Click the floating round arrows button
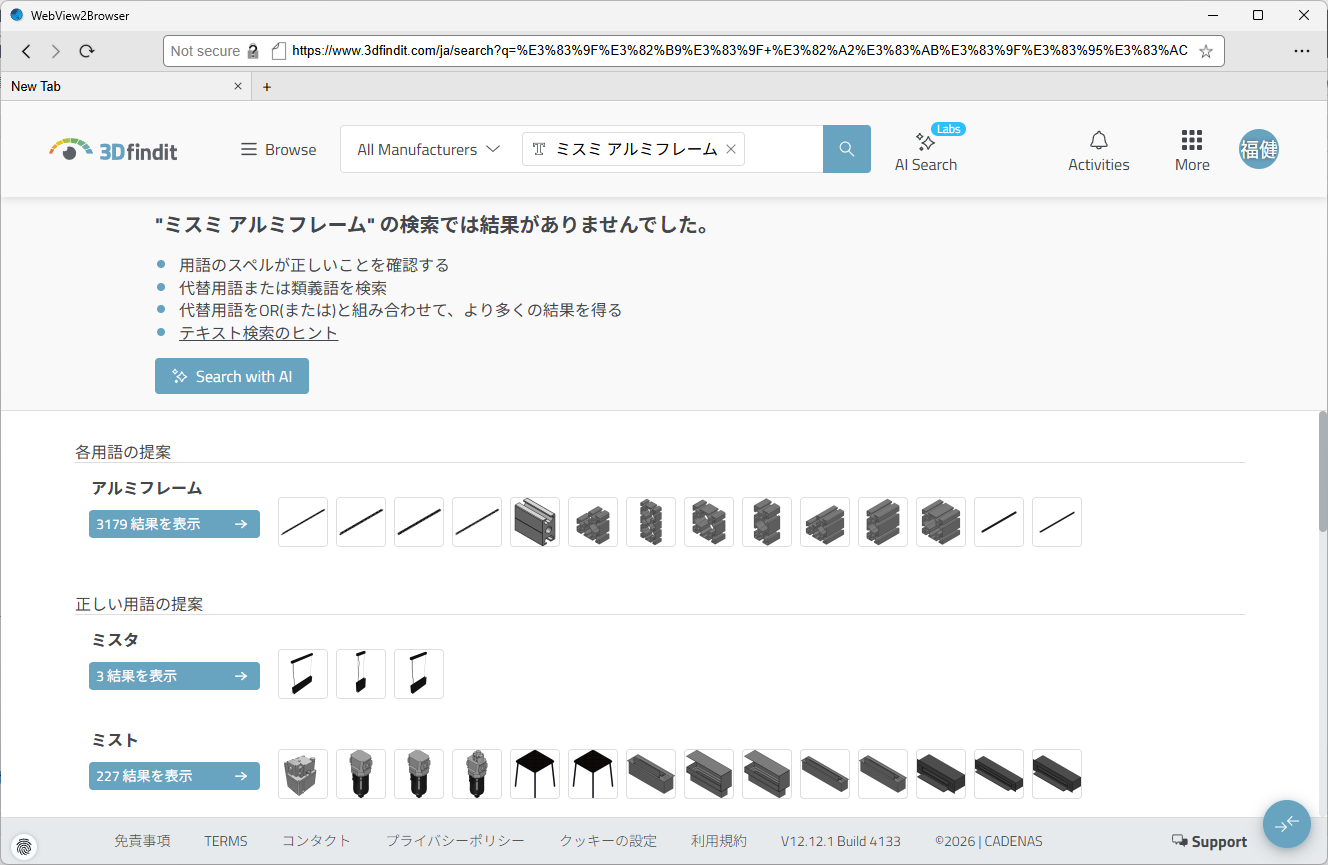The width and height of the screenshot is (1328, 865). tap(1286, 824)
